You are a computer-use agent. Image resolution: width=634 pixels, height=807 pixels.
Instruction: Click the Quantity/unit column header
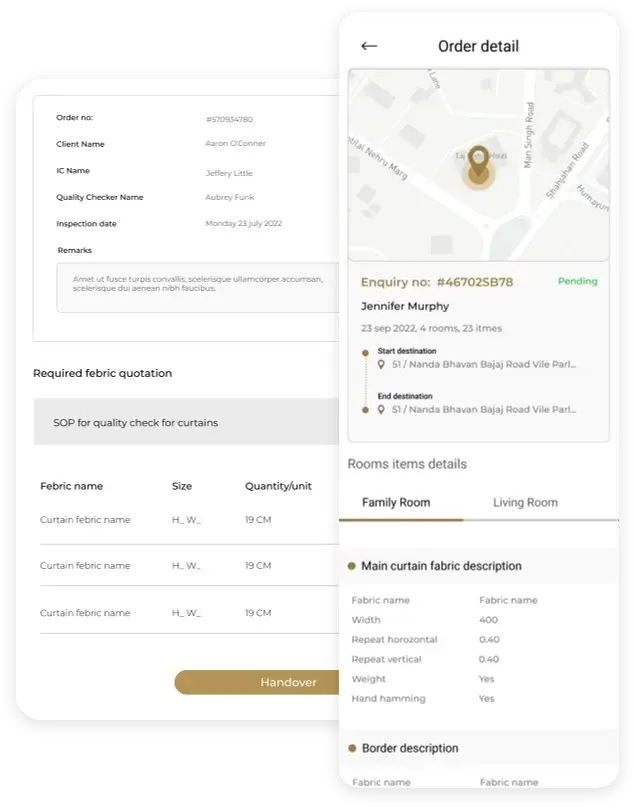point(278,486)
